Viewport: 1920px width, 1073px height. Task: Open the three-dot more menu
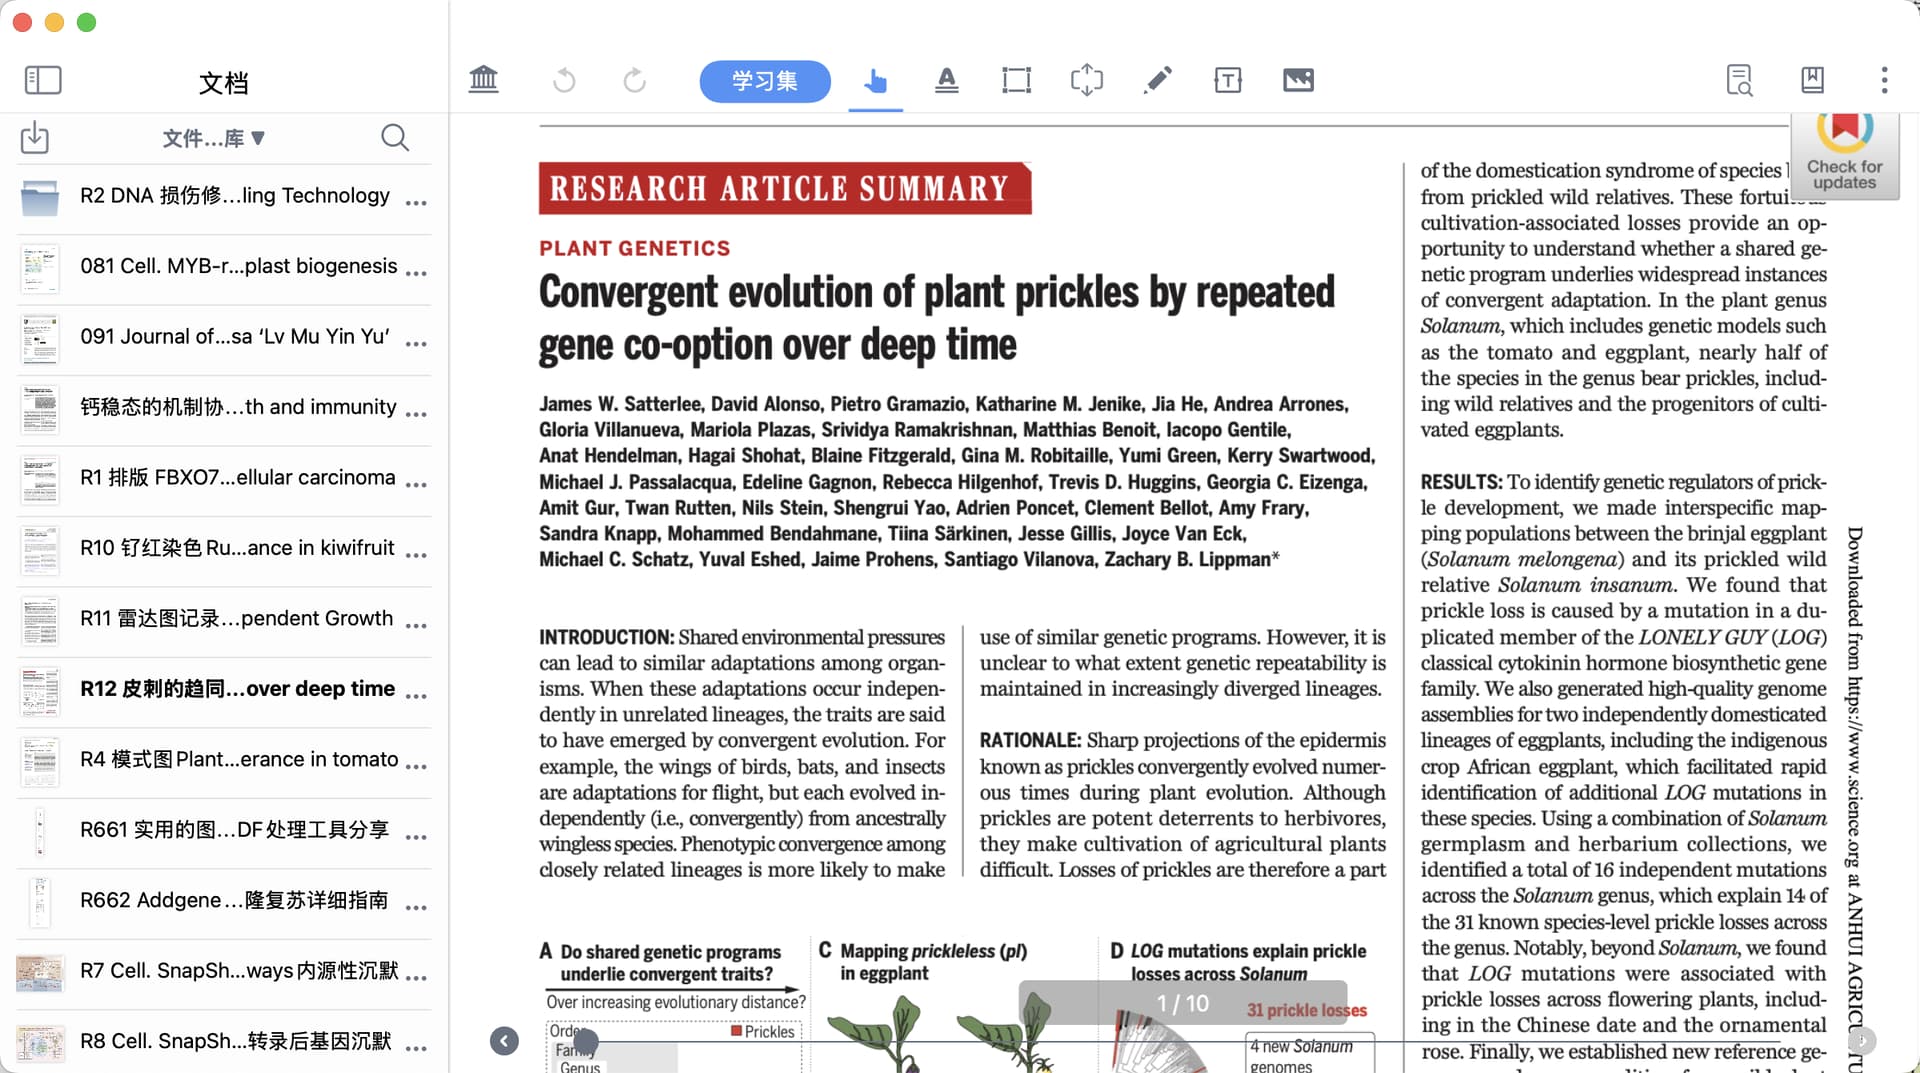point(1884,80)
